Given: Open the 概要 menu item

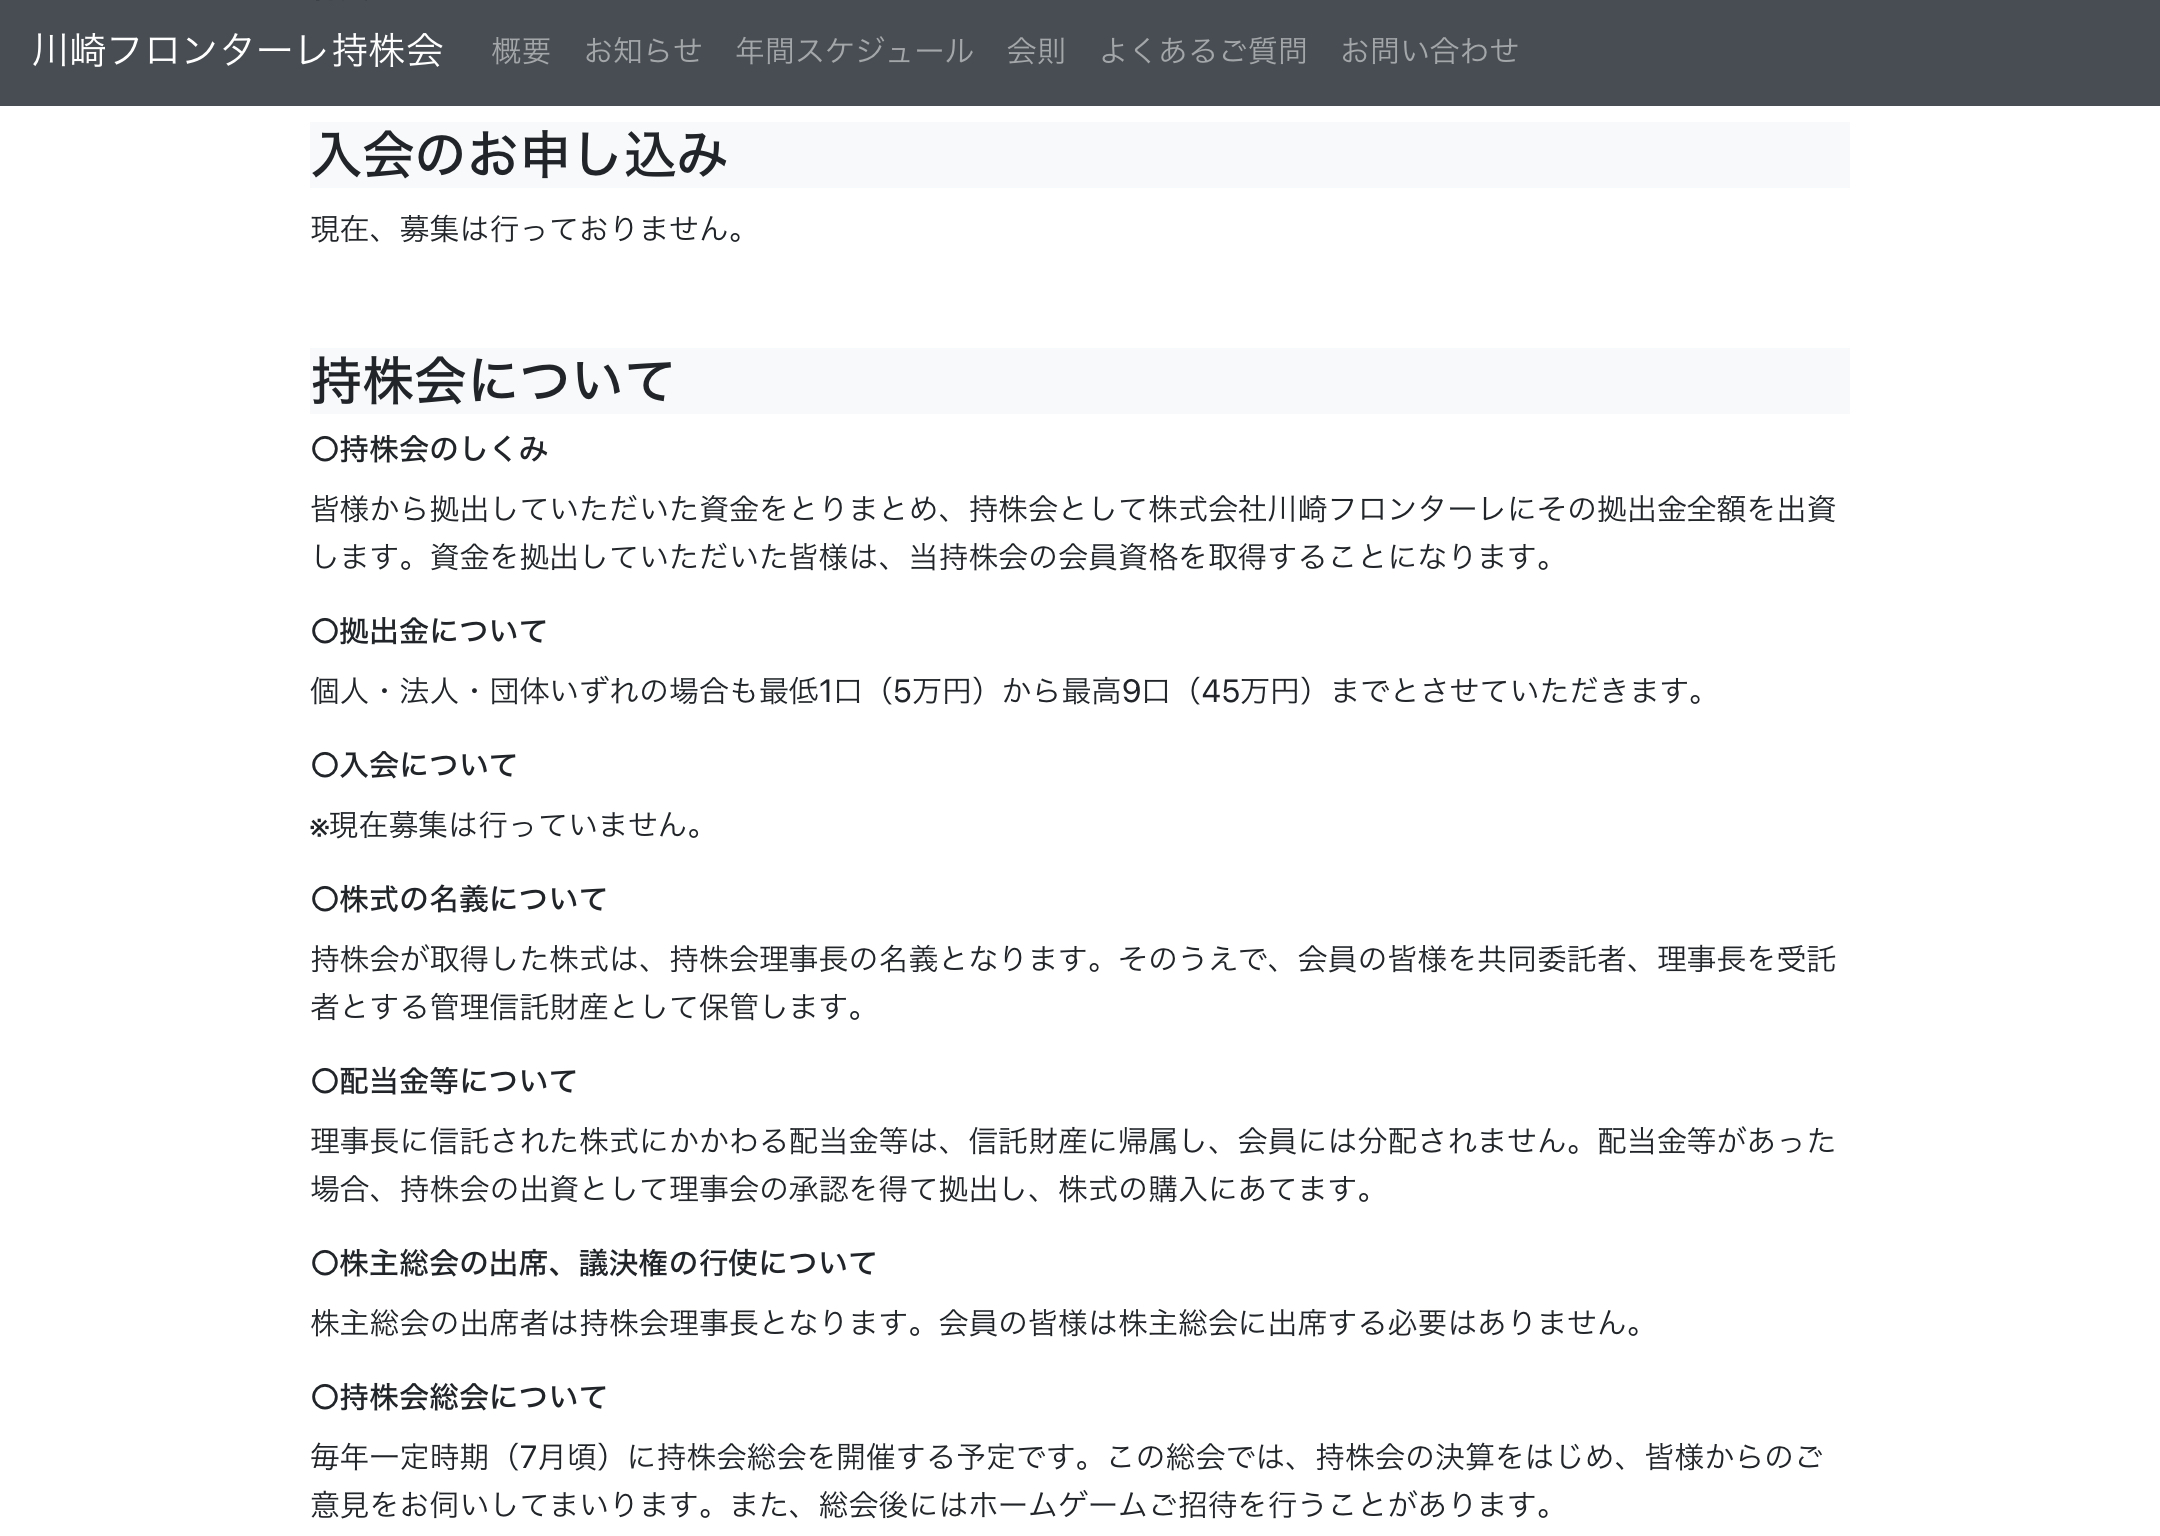Looking at the screenshot, I should coord(521,51).
